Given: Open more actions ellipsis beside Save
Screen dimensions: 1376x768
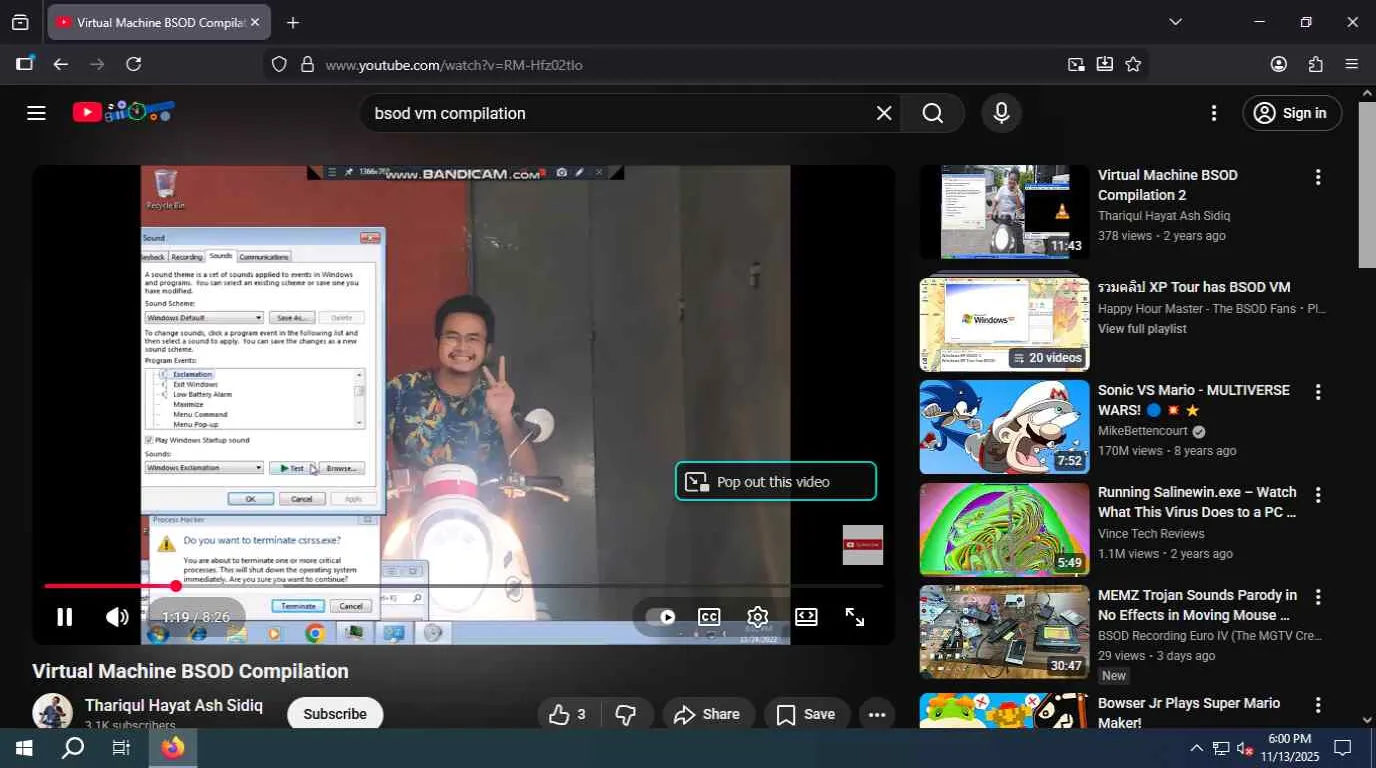Looking at the screenshot, I should [877, 714].
